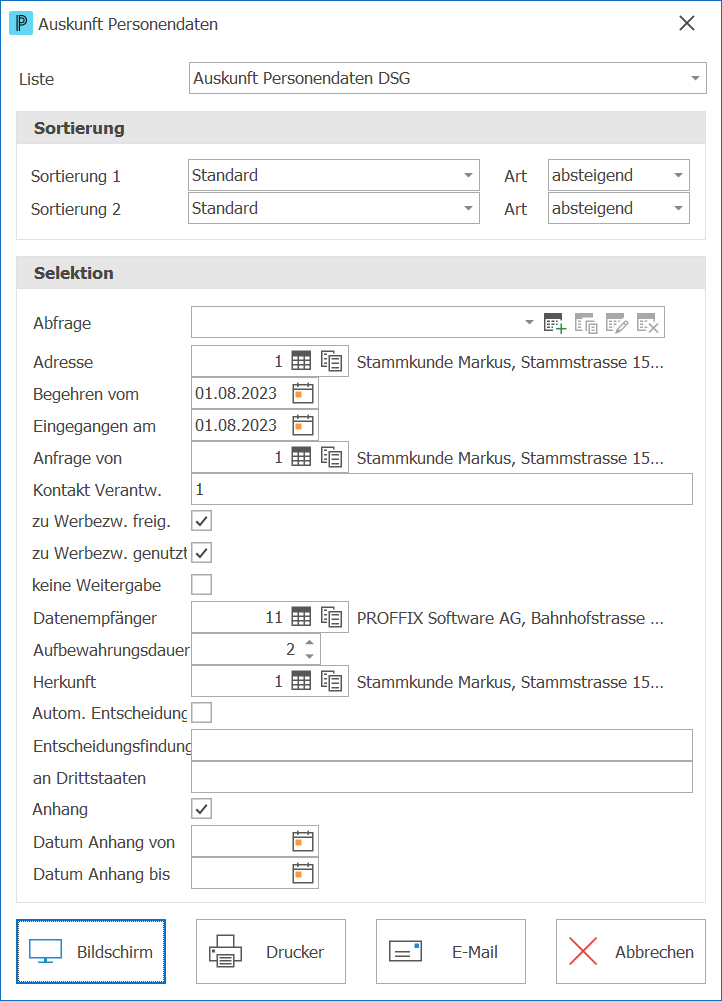The width and height of the screenshot is (722, 1001).
Task: Open the detail list icon for Adresse
Action: coord(332,361)
